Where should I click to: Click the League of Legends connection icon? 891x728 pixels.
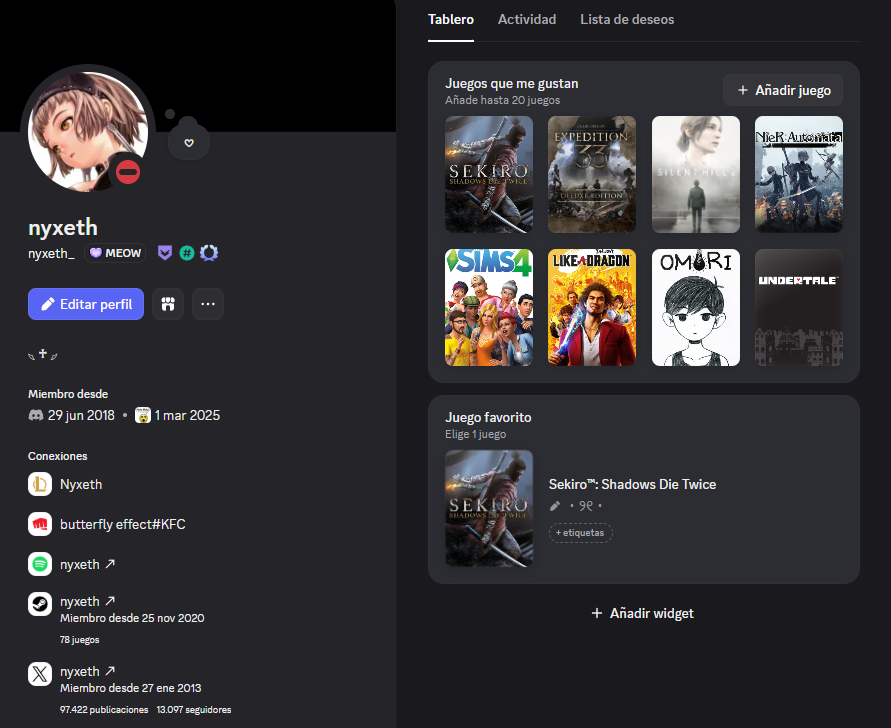40,484
